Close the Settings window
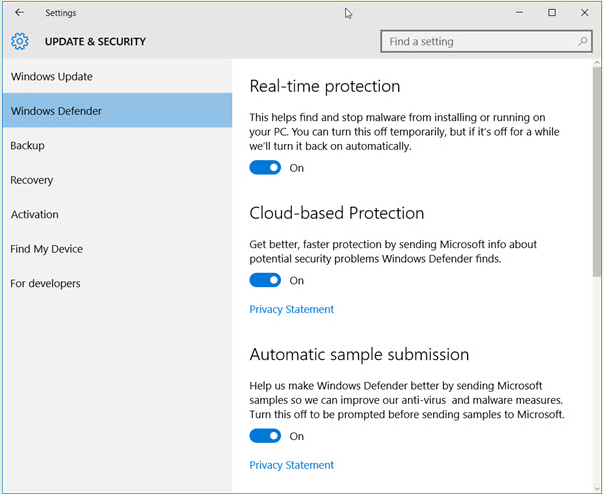 583,13
